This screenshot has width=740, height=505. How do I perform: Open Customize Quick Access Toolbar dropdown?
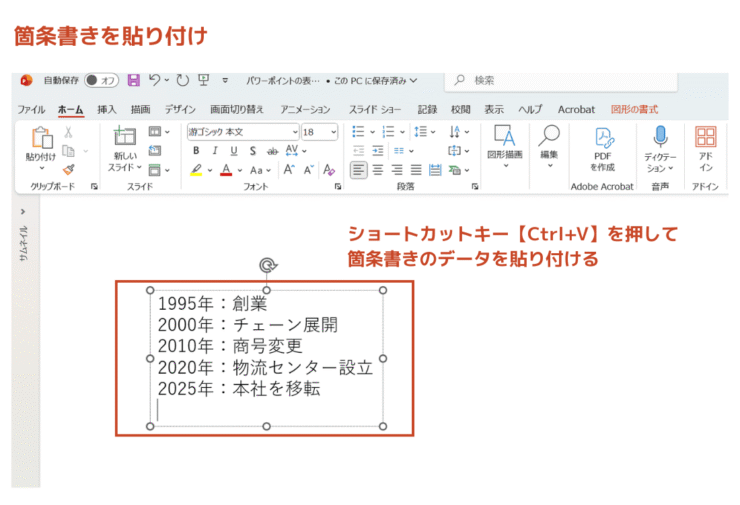pos(225,81)
